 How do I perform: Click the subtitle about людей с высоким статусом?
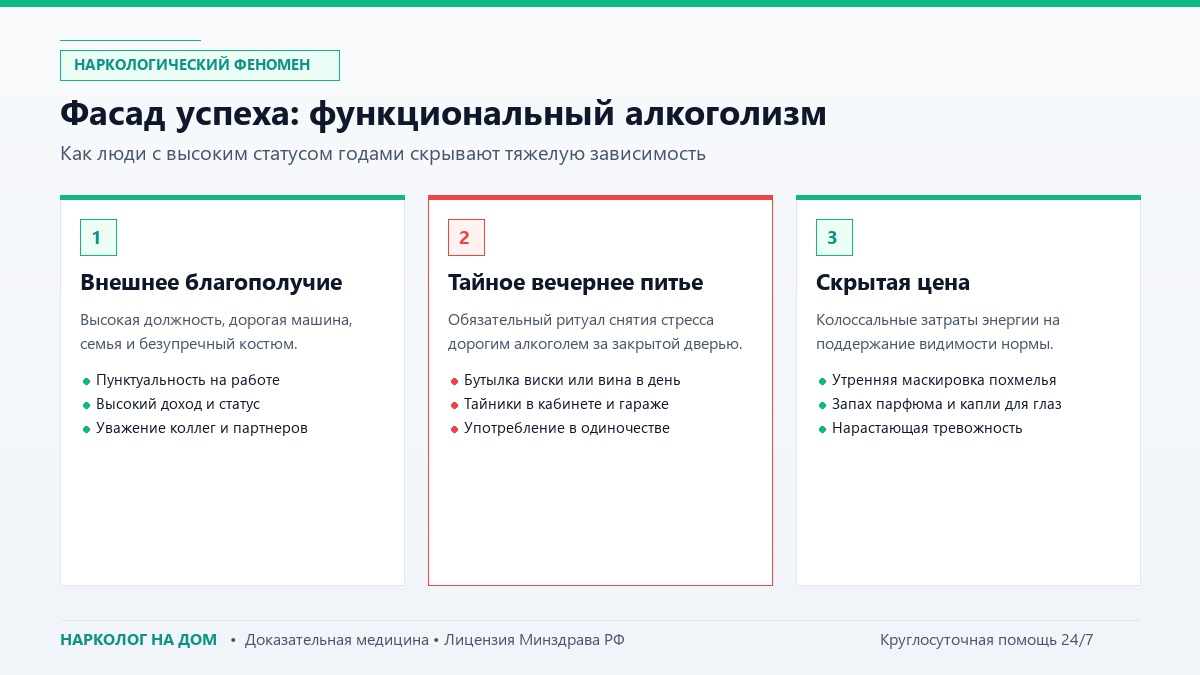(x=383, y=154)
